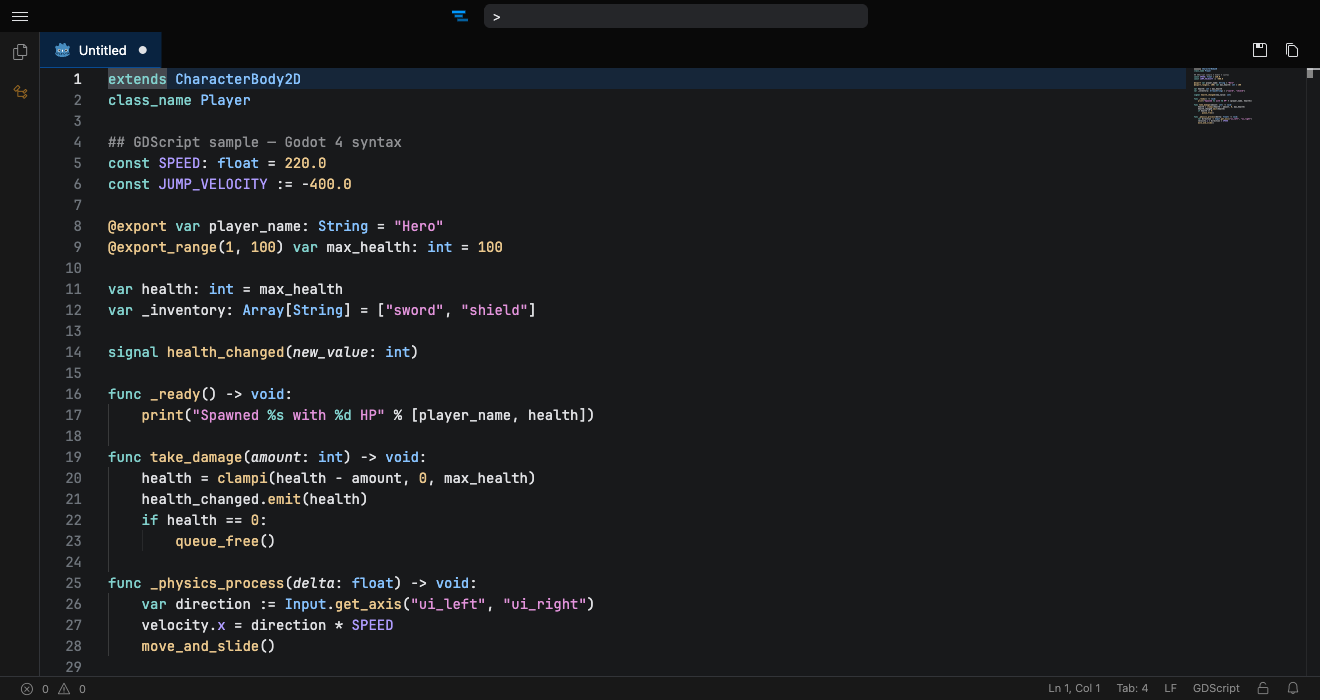The height and width of the screenshot is (700, 1320).
Task: Click "health_changed" in signal declaration line 14
Action: tap(226, 352)
